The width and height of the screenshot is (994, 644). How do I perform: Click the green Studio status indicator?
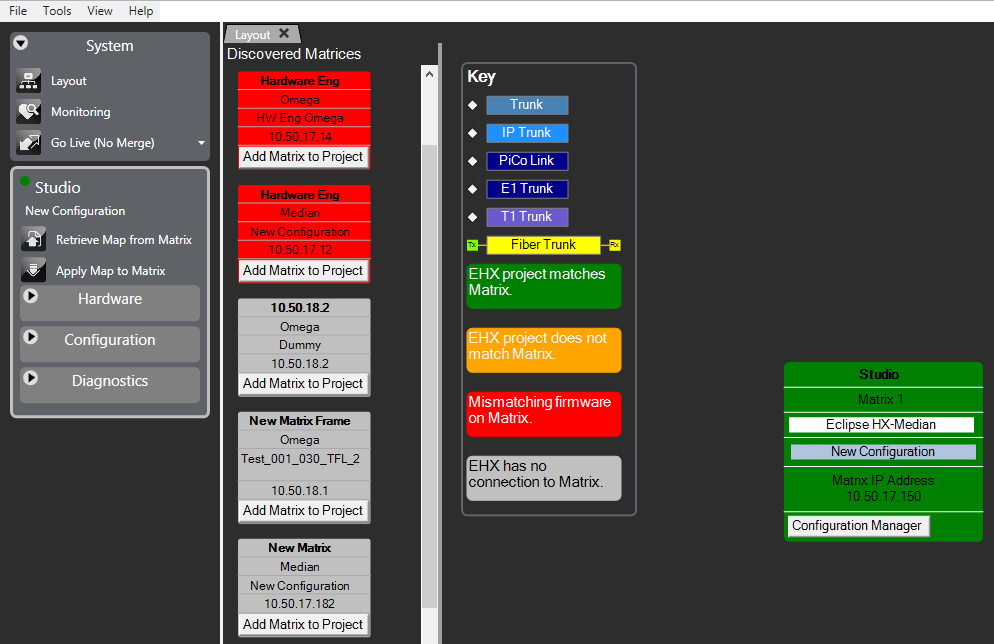pyautogui.click(x=25, y=182)
